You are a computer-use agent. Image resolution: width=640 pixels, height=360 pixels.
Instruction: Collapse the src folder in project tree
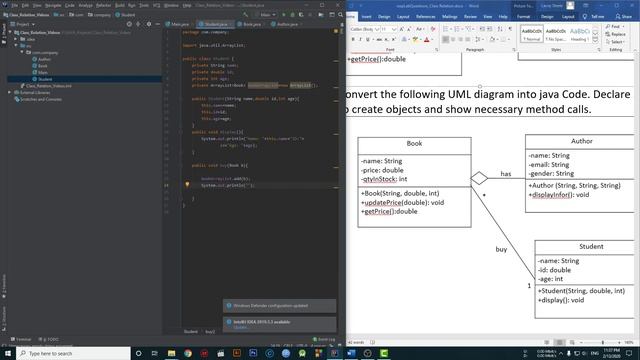point(16,46)
